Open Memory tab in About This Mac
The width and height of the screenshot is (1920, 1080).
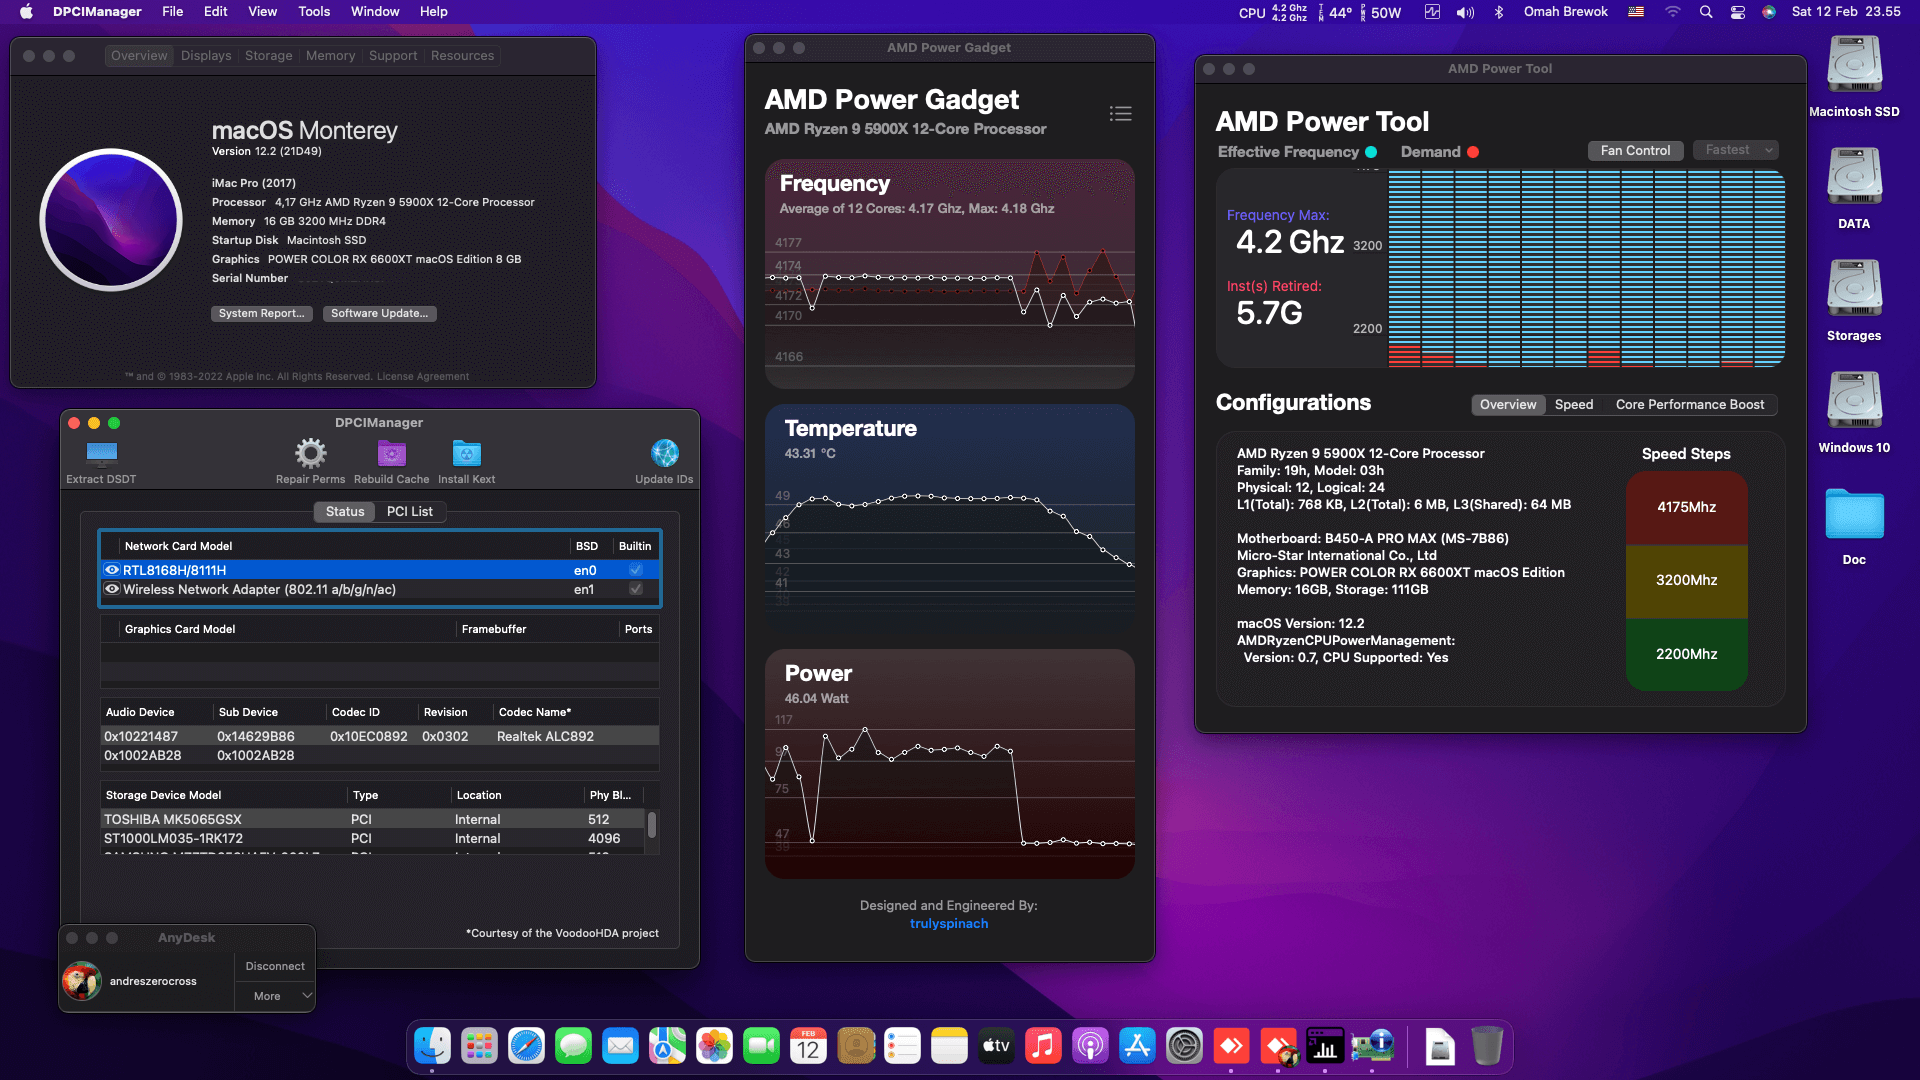pos(330,56)
